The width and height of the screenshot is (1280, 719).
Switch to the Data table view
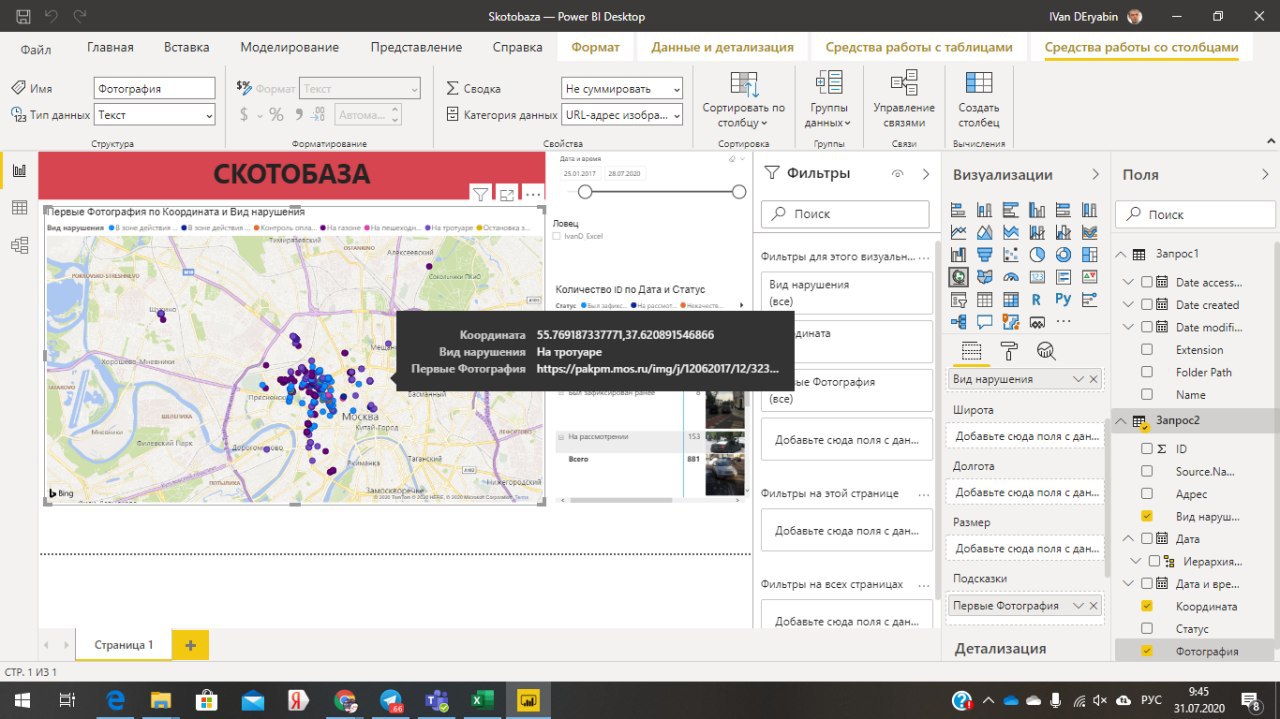[x=19, y=208]
